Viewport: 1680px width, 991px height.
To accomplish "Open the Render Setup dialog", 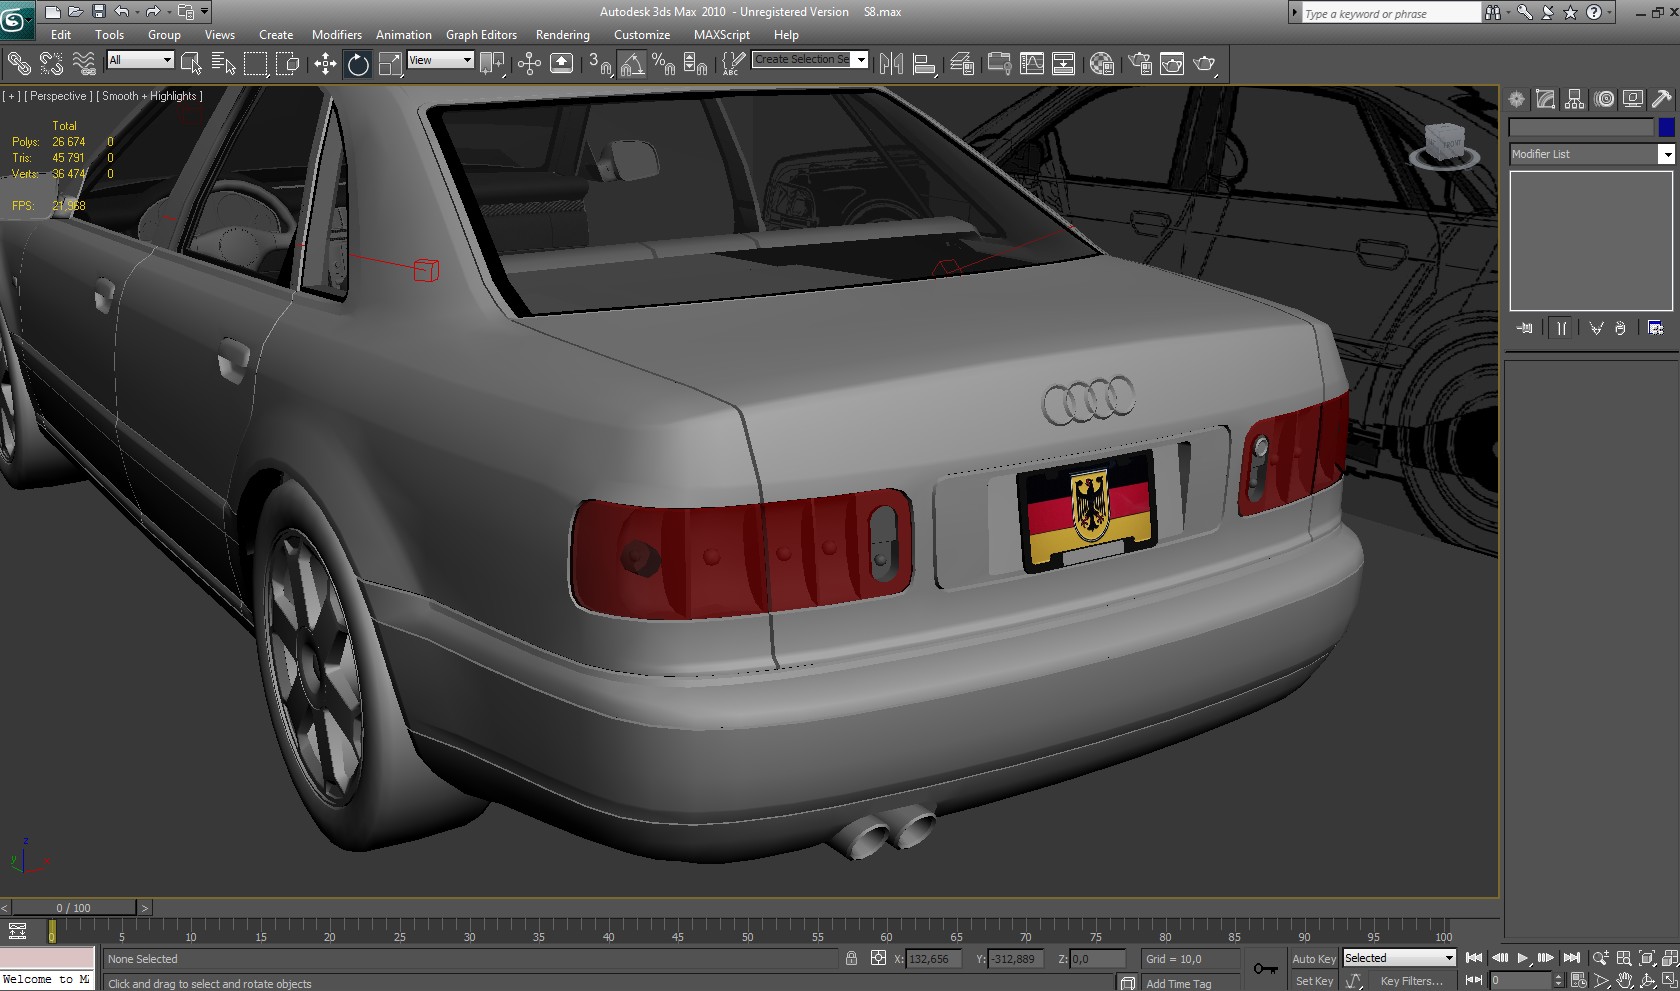I will [x=1139, y=65].
